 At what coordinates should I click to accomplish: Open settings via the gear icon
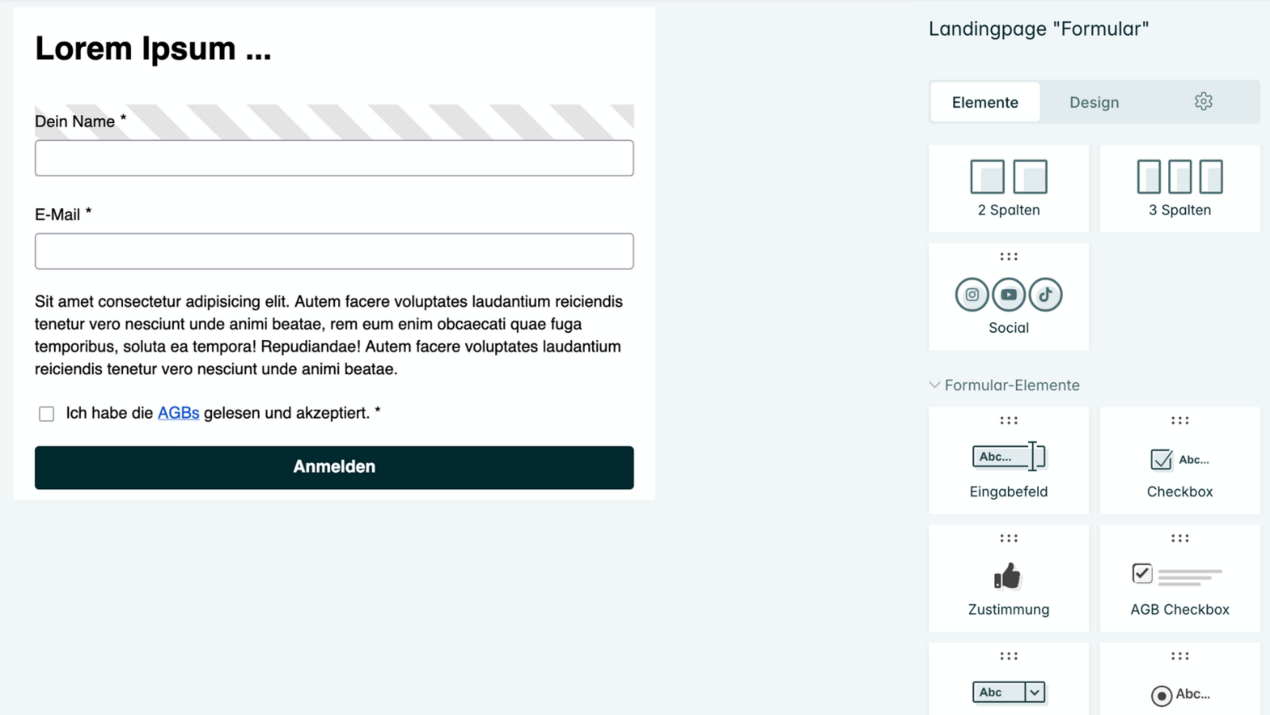(x=1203, y=102)
